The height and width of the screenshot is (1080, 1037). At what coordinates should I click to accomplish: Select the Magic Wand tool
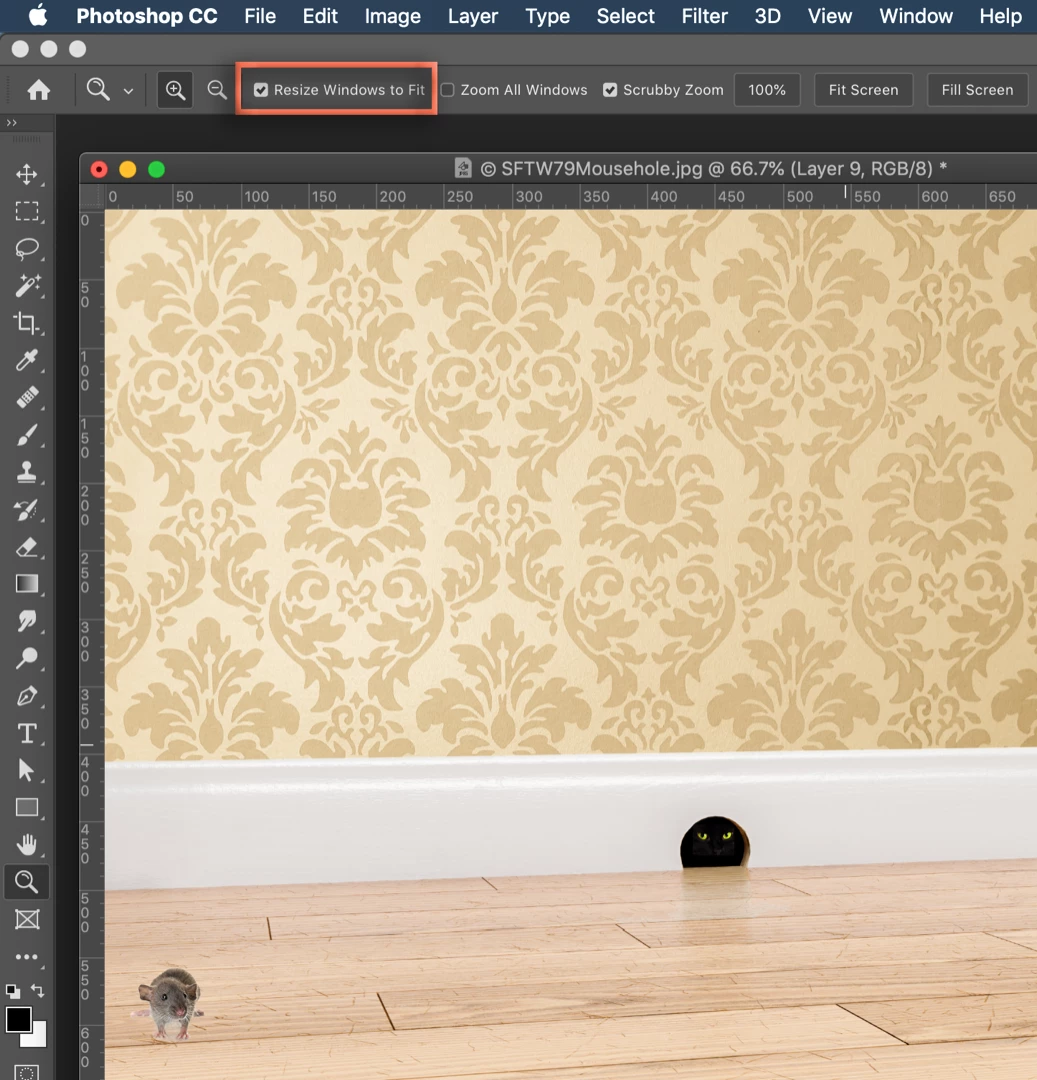click(x=27, y=285)
